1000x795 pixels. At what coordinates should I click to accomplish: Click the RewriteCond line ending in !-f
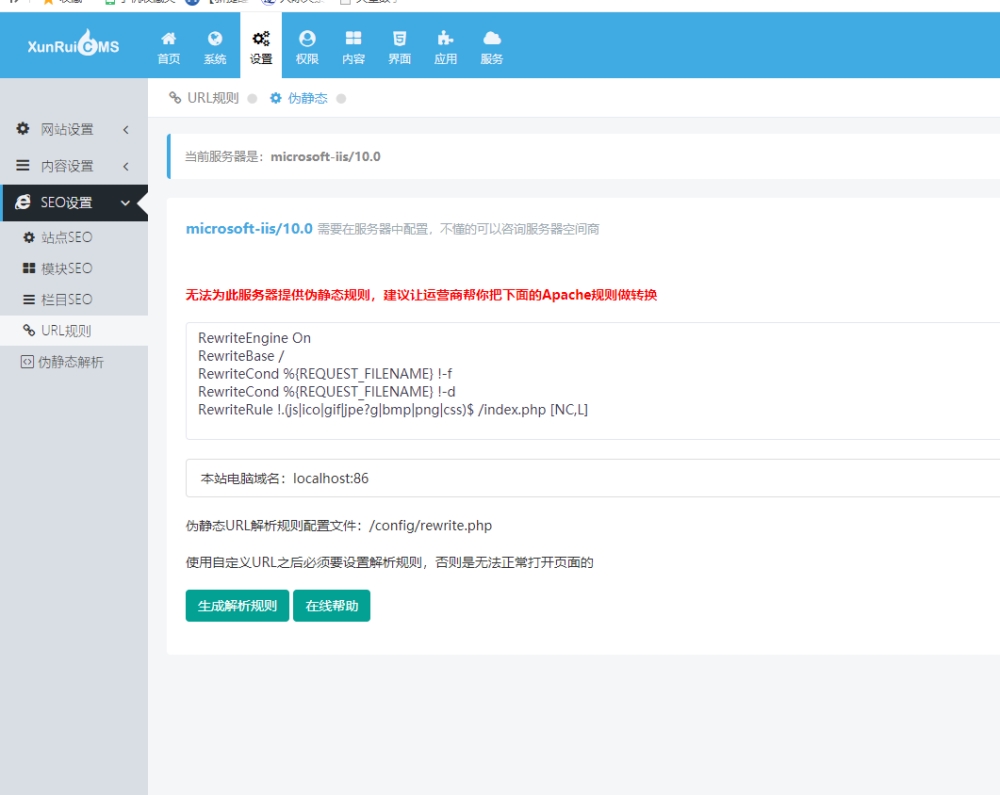tap(325, 374)
